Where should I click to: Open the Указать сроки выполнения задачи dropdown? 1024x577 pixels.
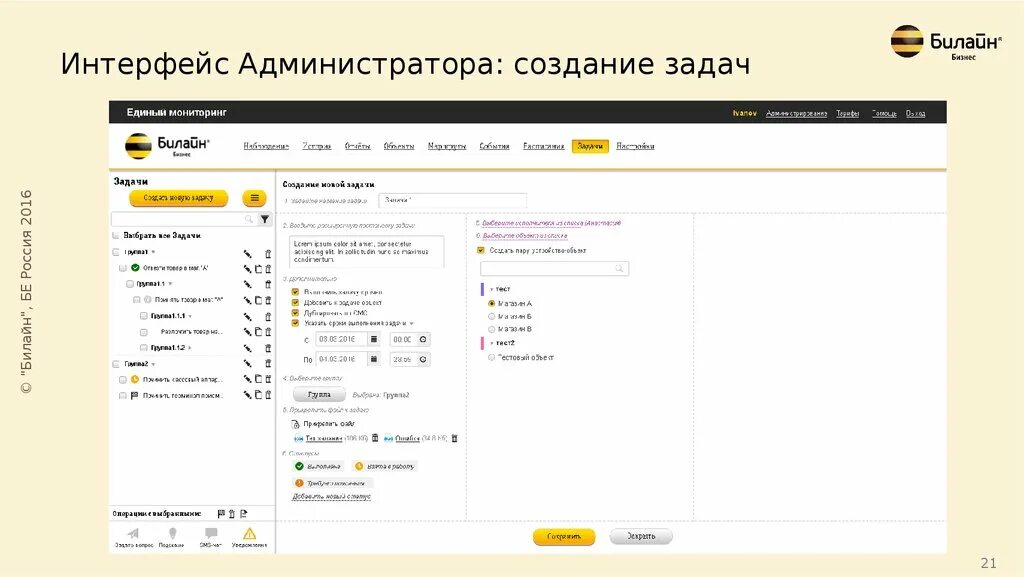(409, 323)
